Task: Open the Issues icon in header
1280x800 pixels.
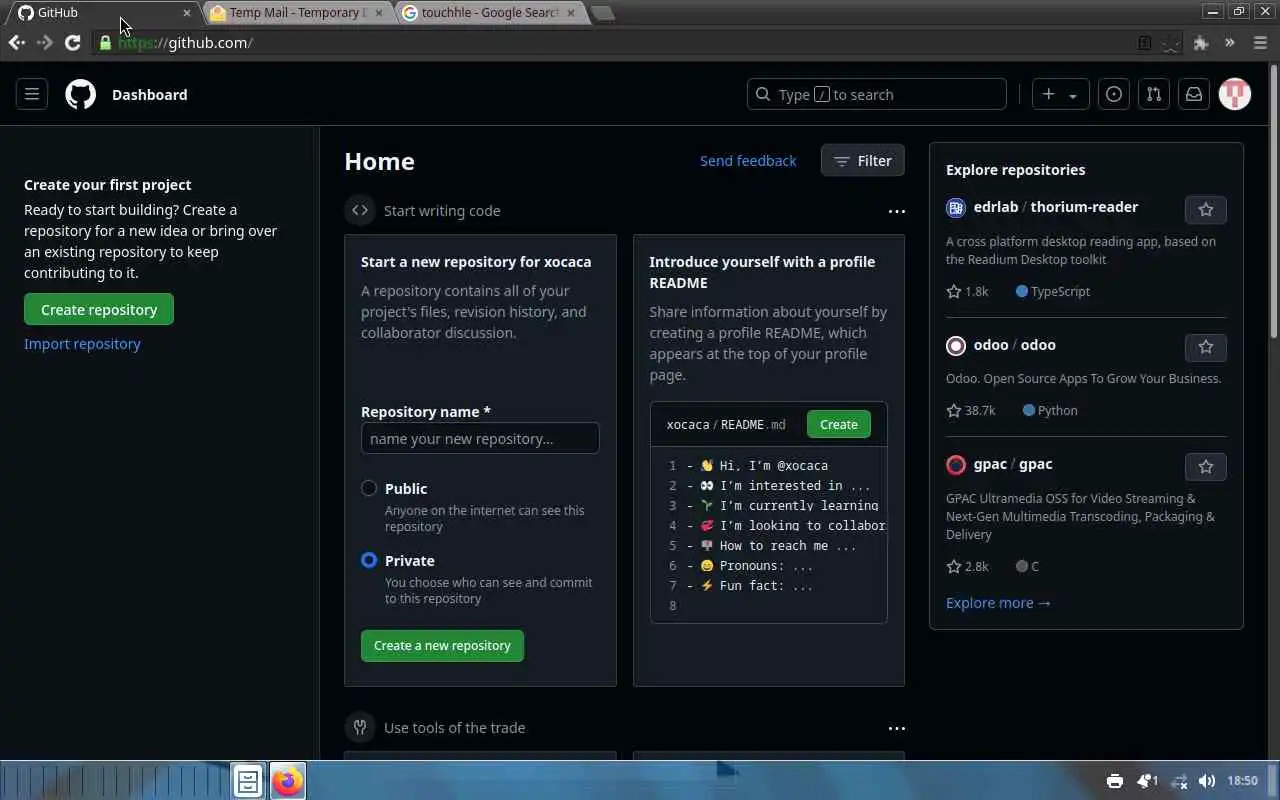Action: (x=1114, y=94)
